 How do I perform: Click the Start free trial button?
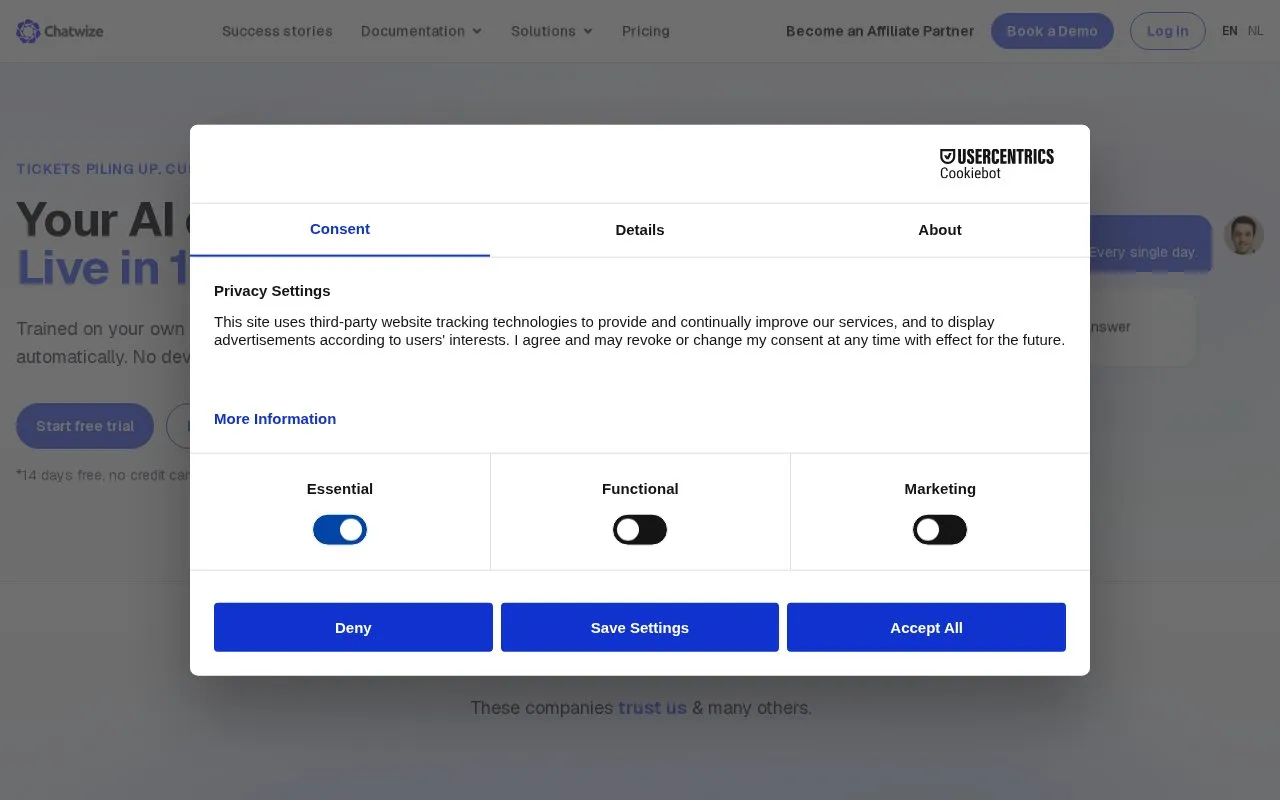[85, 426]
